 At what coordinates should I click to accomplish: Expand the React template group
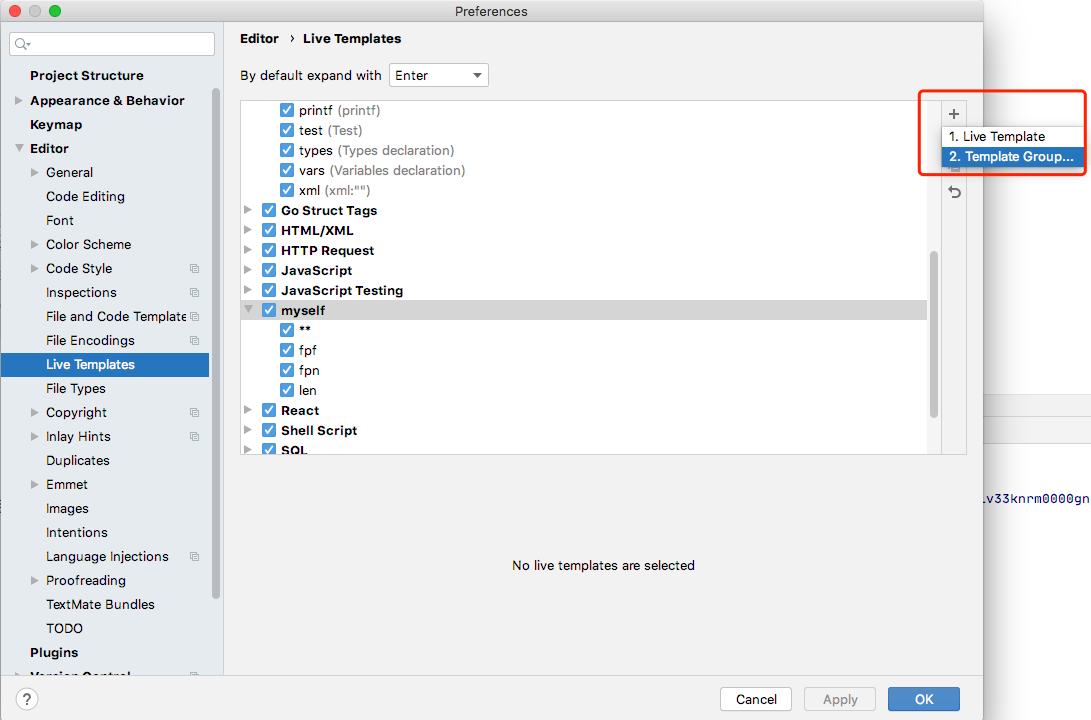pyautogui.click(x=248, y=410)
